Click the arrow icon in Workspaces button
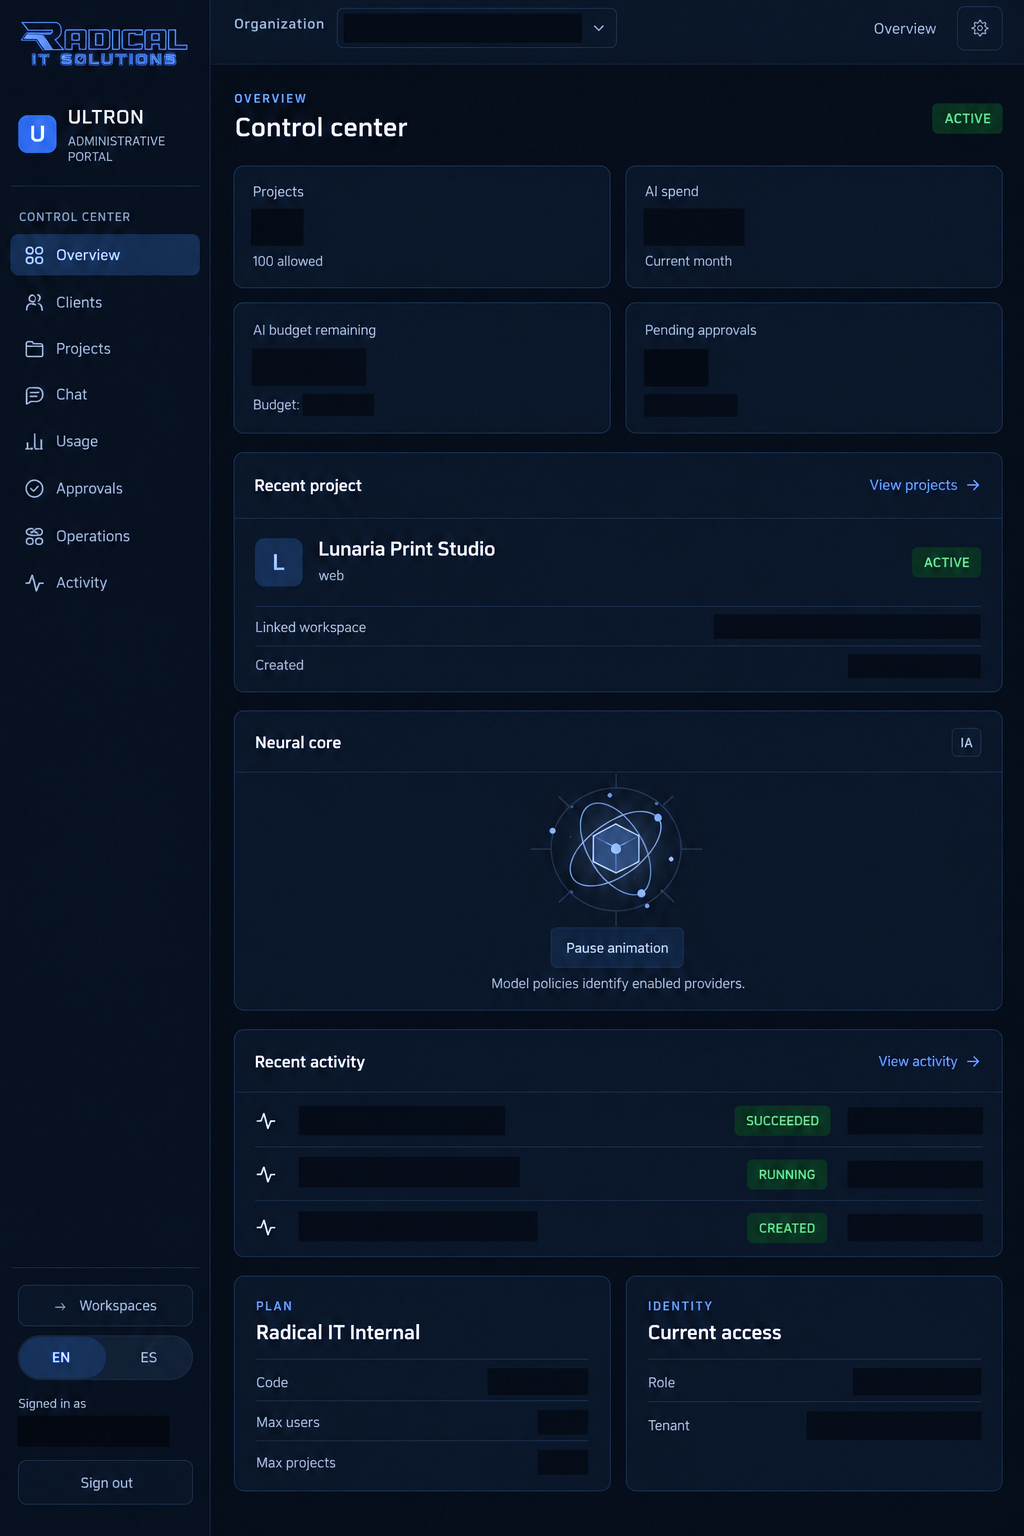This screenshot has width=1024, height=1536. point(60,1306)
